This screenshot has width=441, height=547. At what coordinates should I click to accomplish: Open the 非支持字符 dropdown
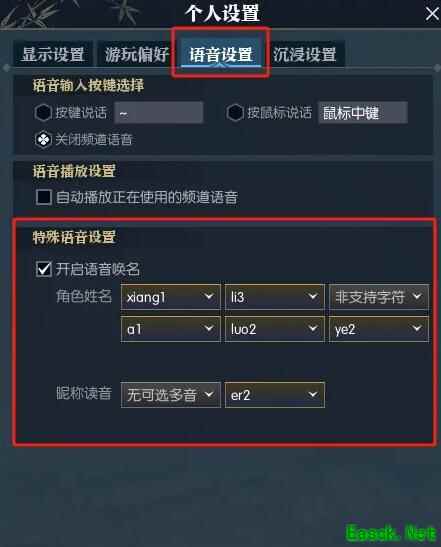click(379, 297)
